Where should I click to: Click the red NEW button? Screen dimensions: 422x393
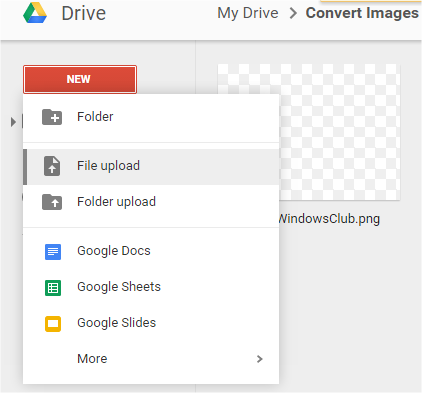tap(80, 79)
